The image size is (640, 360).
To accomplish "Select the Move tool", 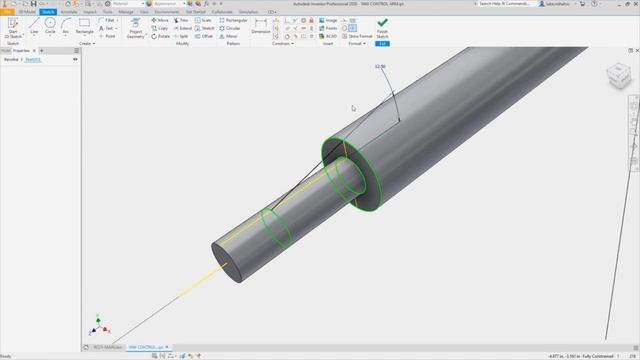I will [x=160, y=20].
